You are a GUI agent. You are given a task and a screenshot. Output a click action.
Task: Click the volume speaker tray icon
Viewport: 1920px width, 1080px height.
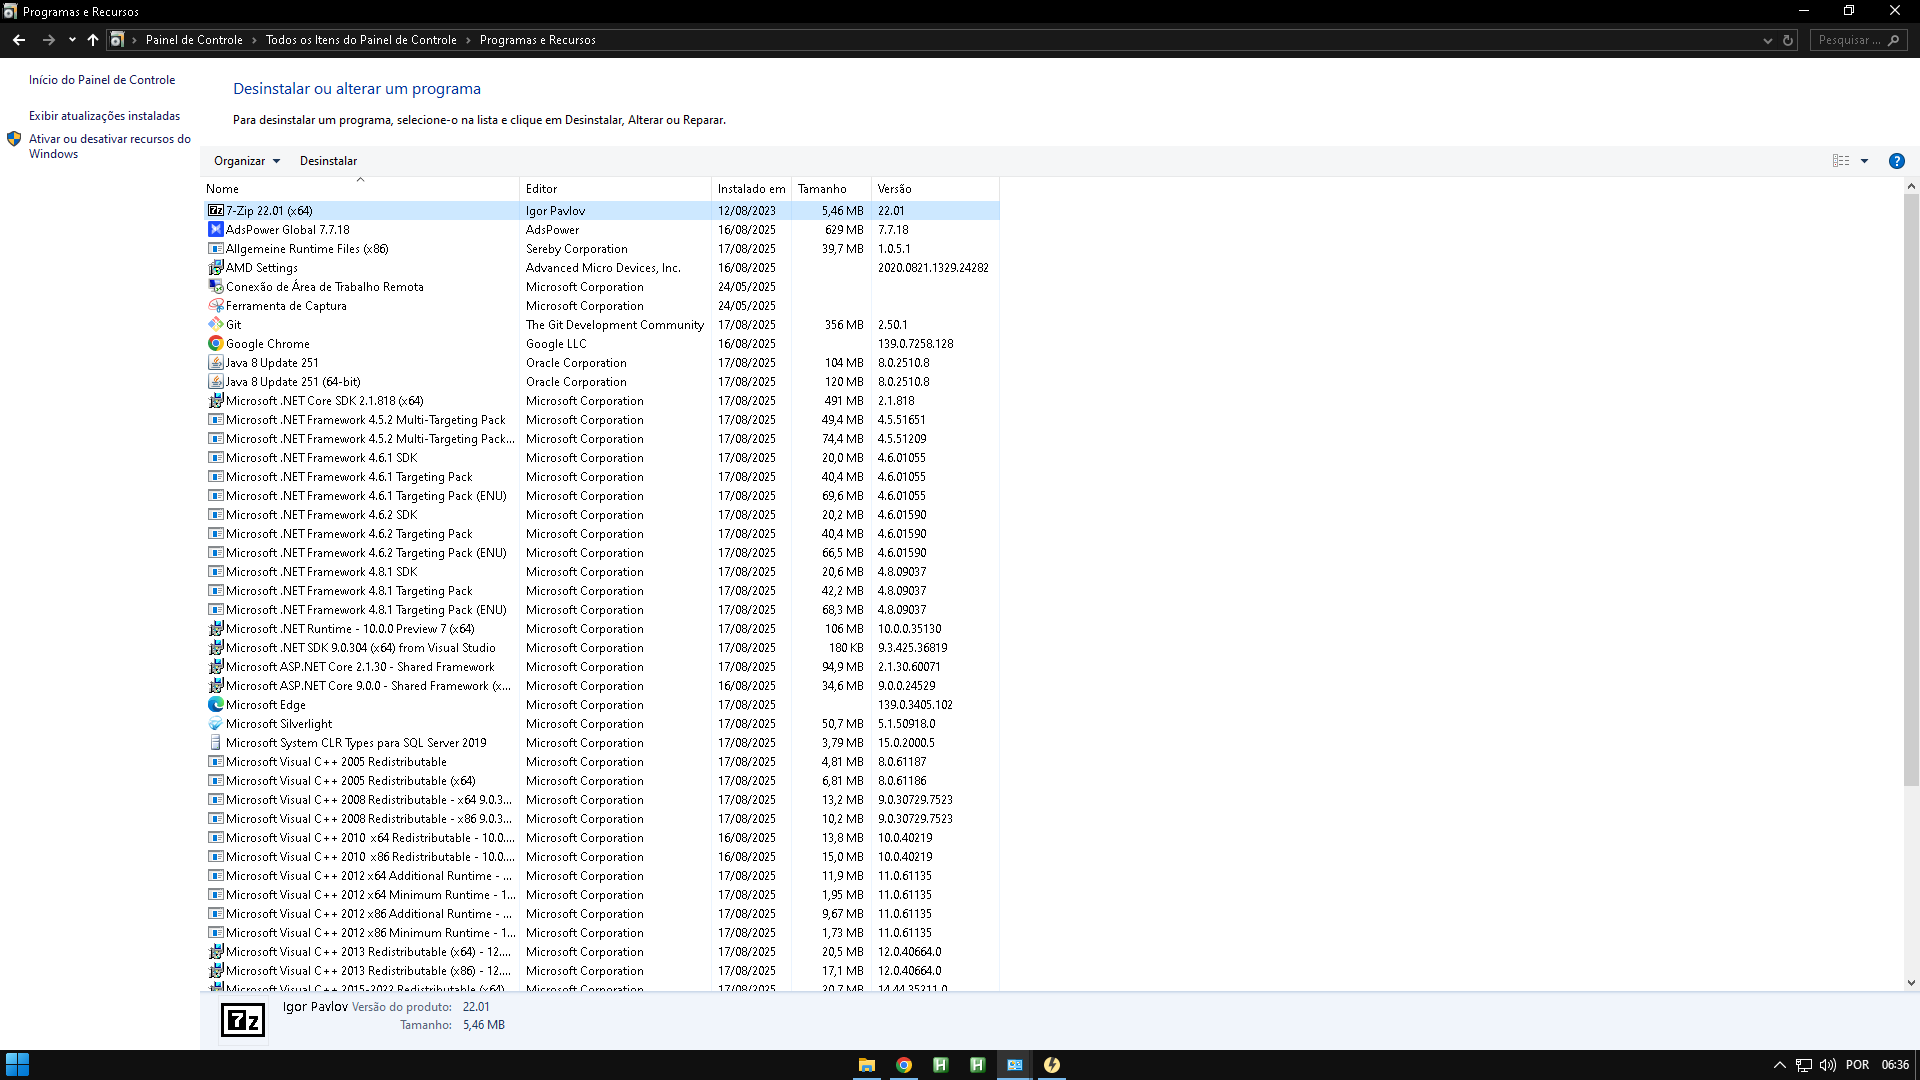(x=1828, y=1065)
